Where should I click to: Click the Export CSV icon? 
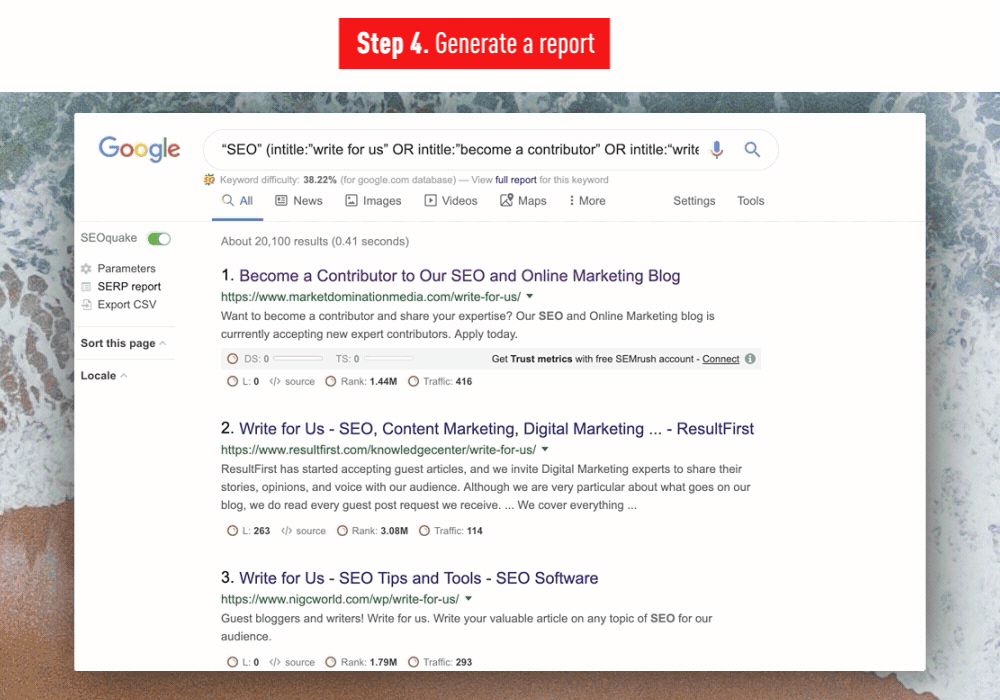(87, 305)
